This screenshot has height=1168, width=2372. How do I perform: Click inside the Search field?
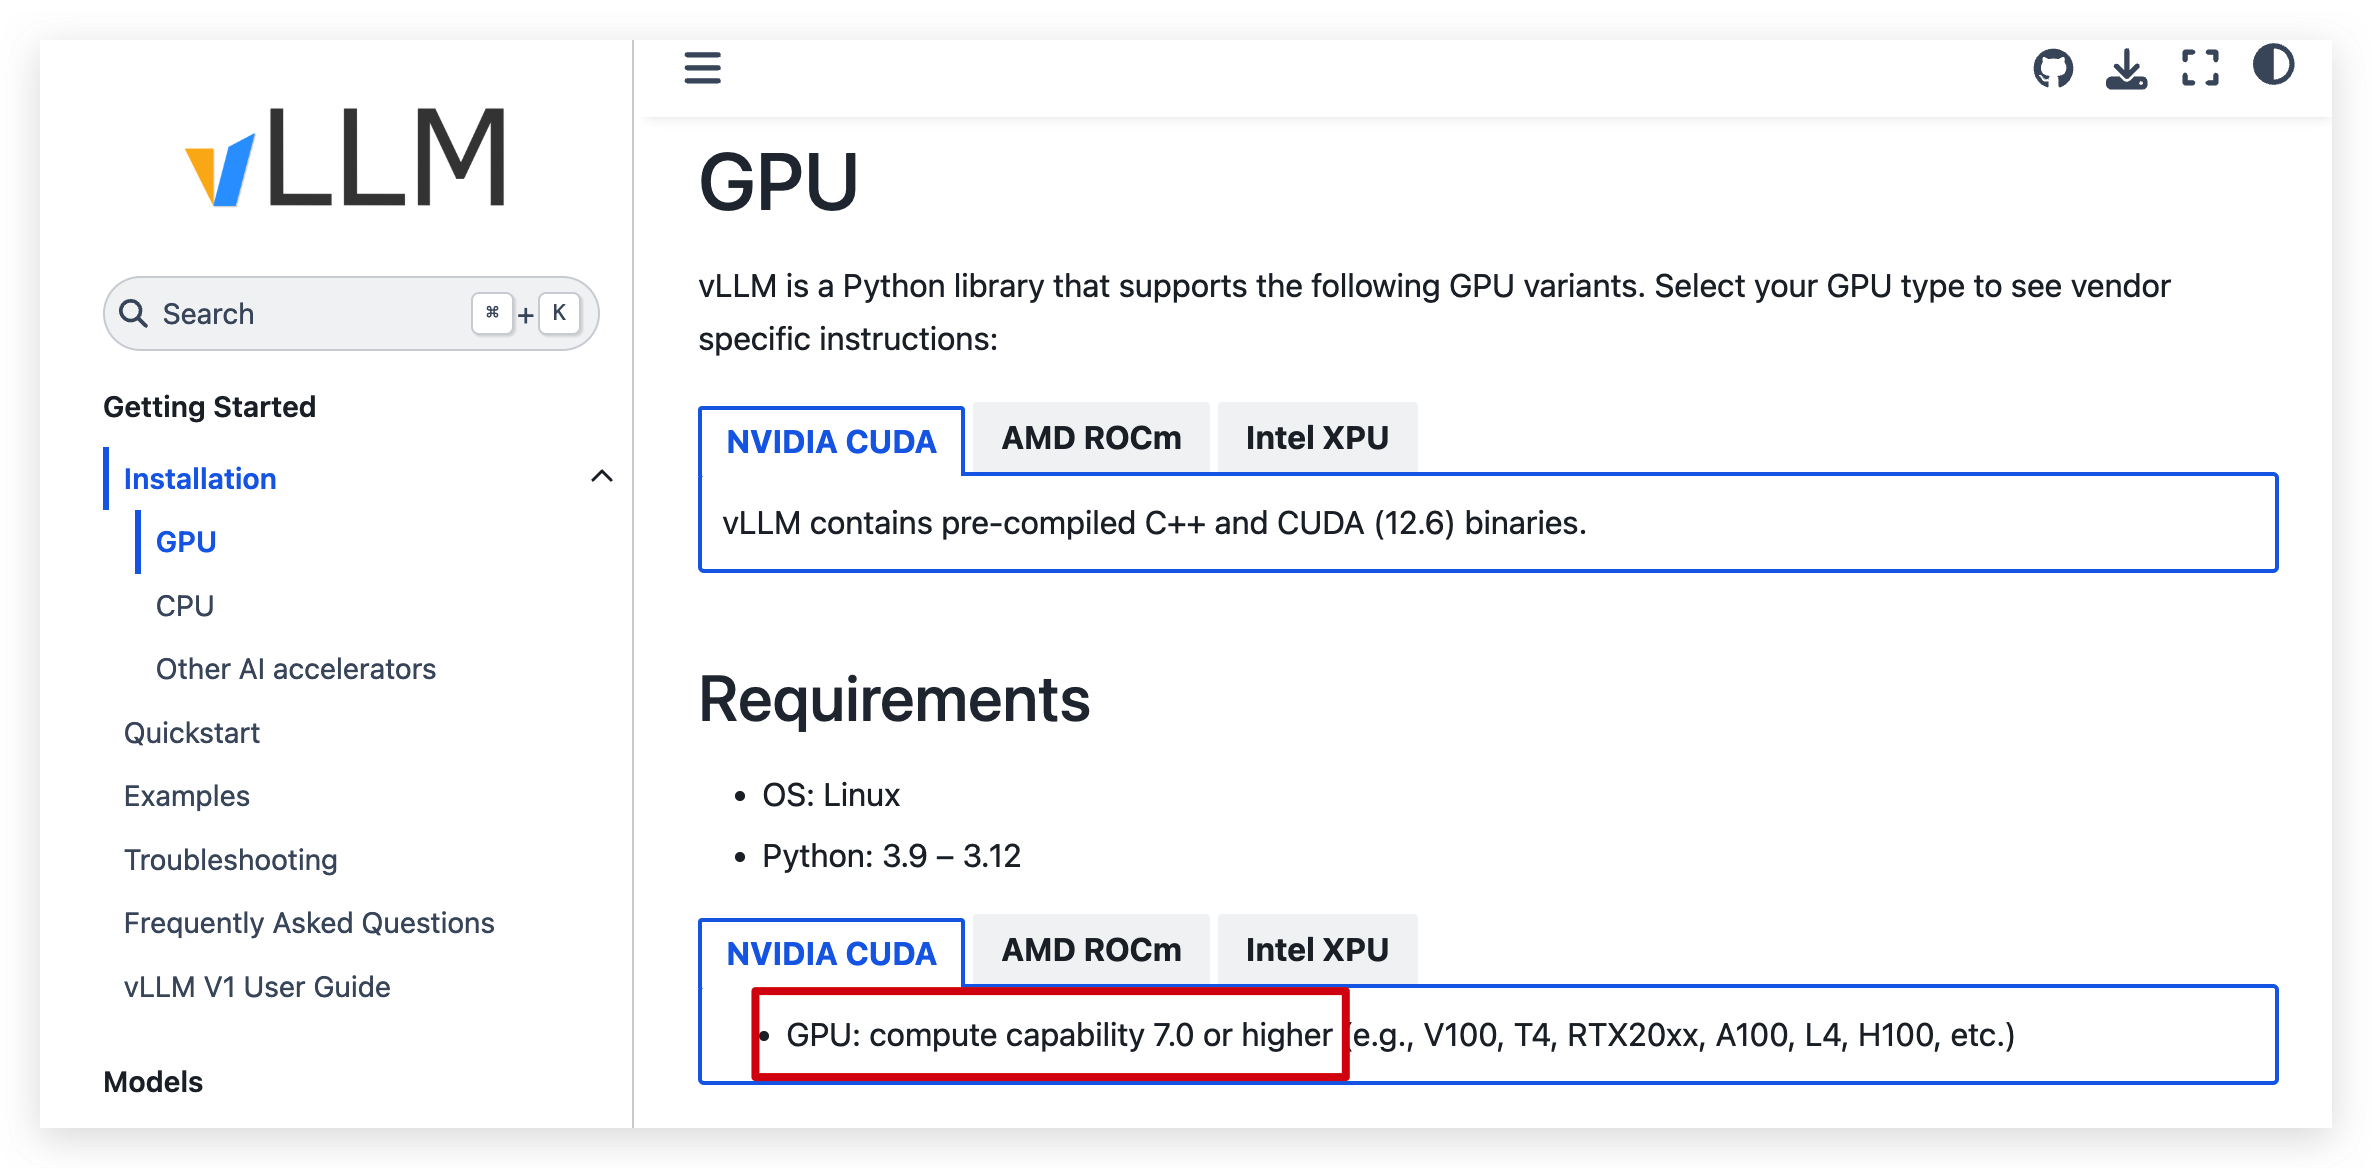pyautogui.click(x=300, y=313)
